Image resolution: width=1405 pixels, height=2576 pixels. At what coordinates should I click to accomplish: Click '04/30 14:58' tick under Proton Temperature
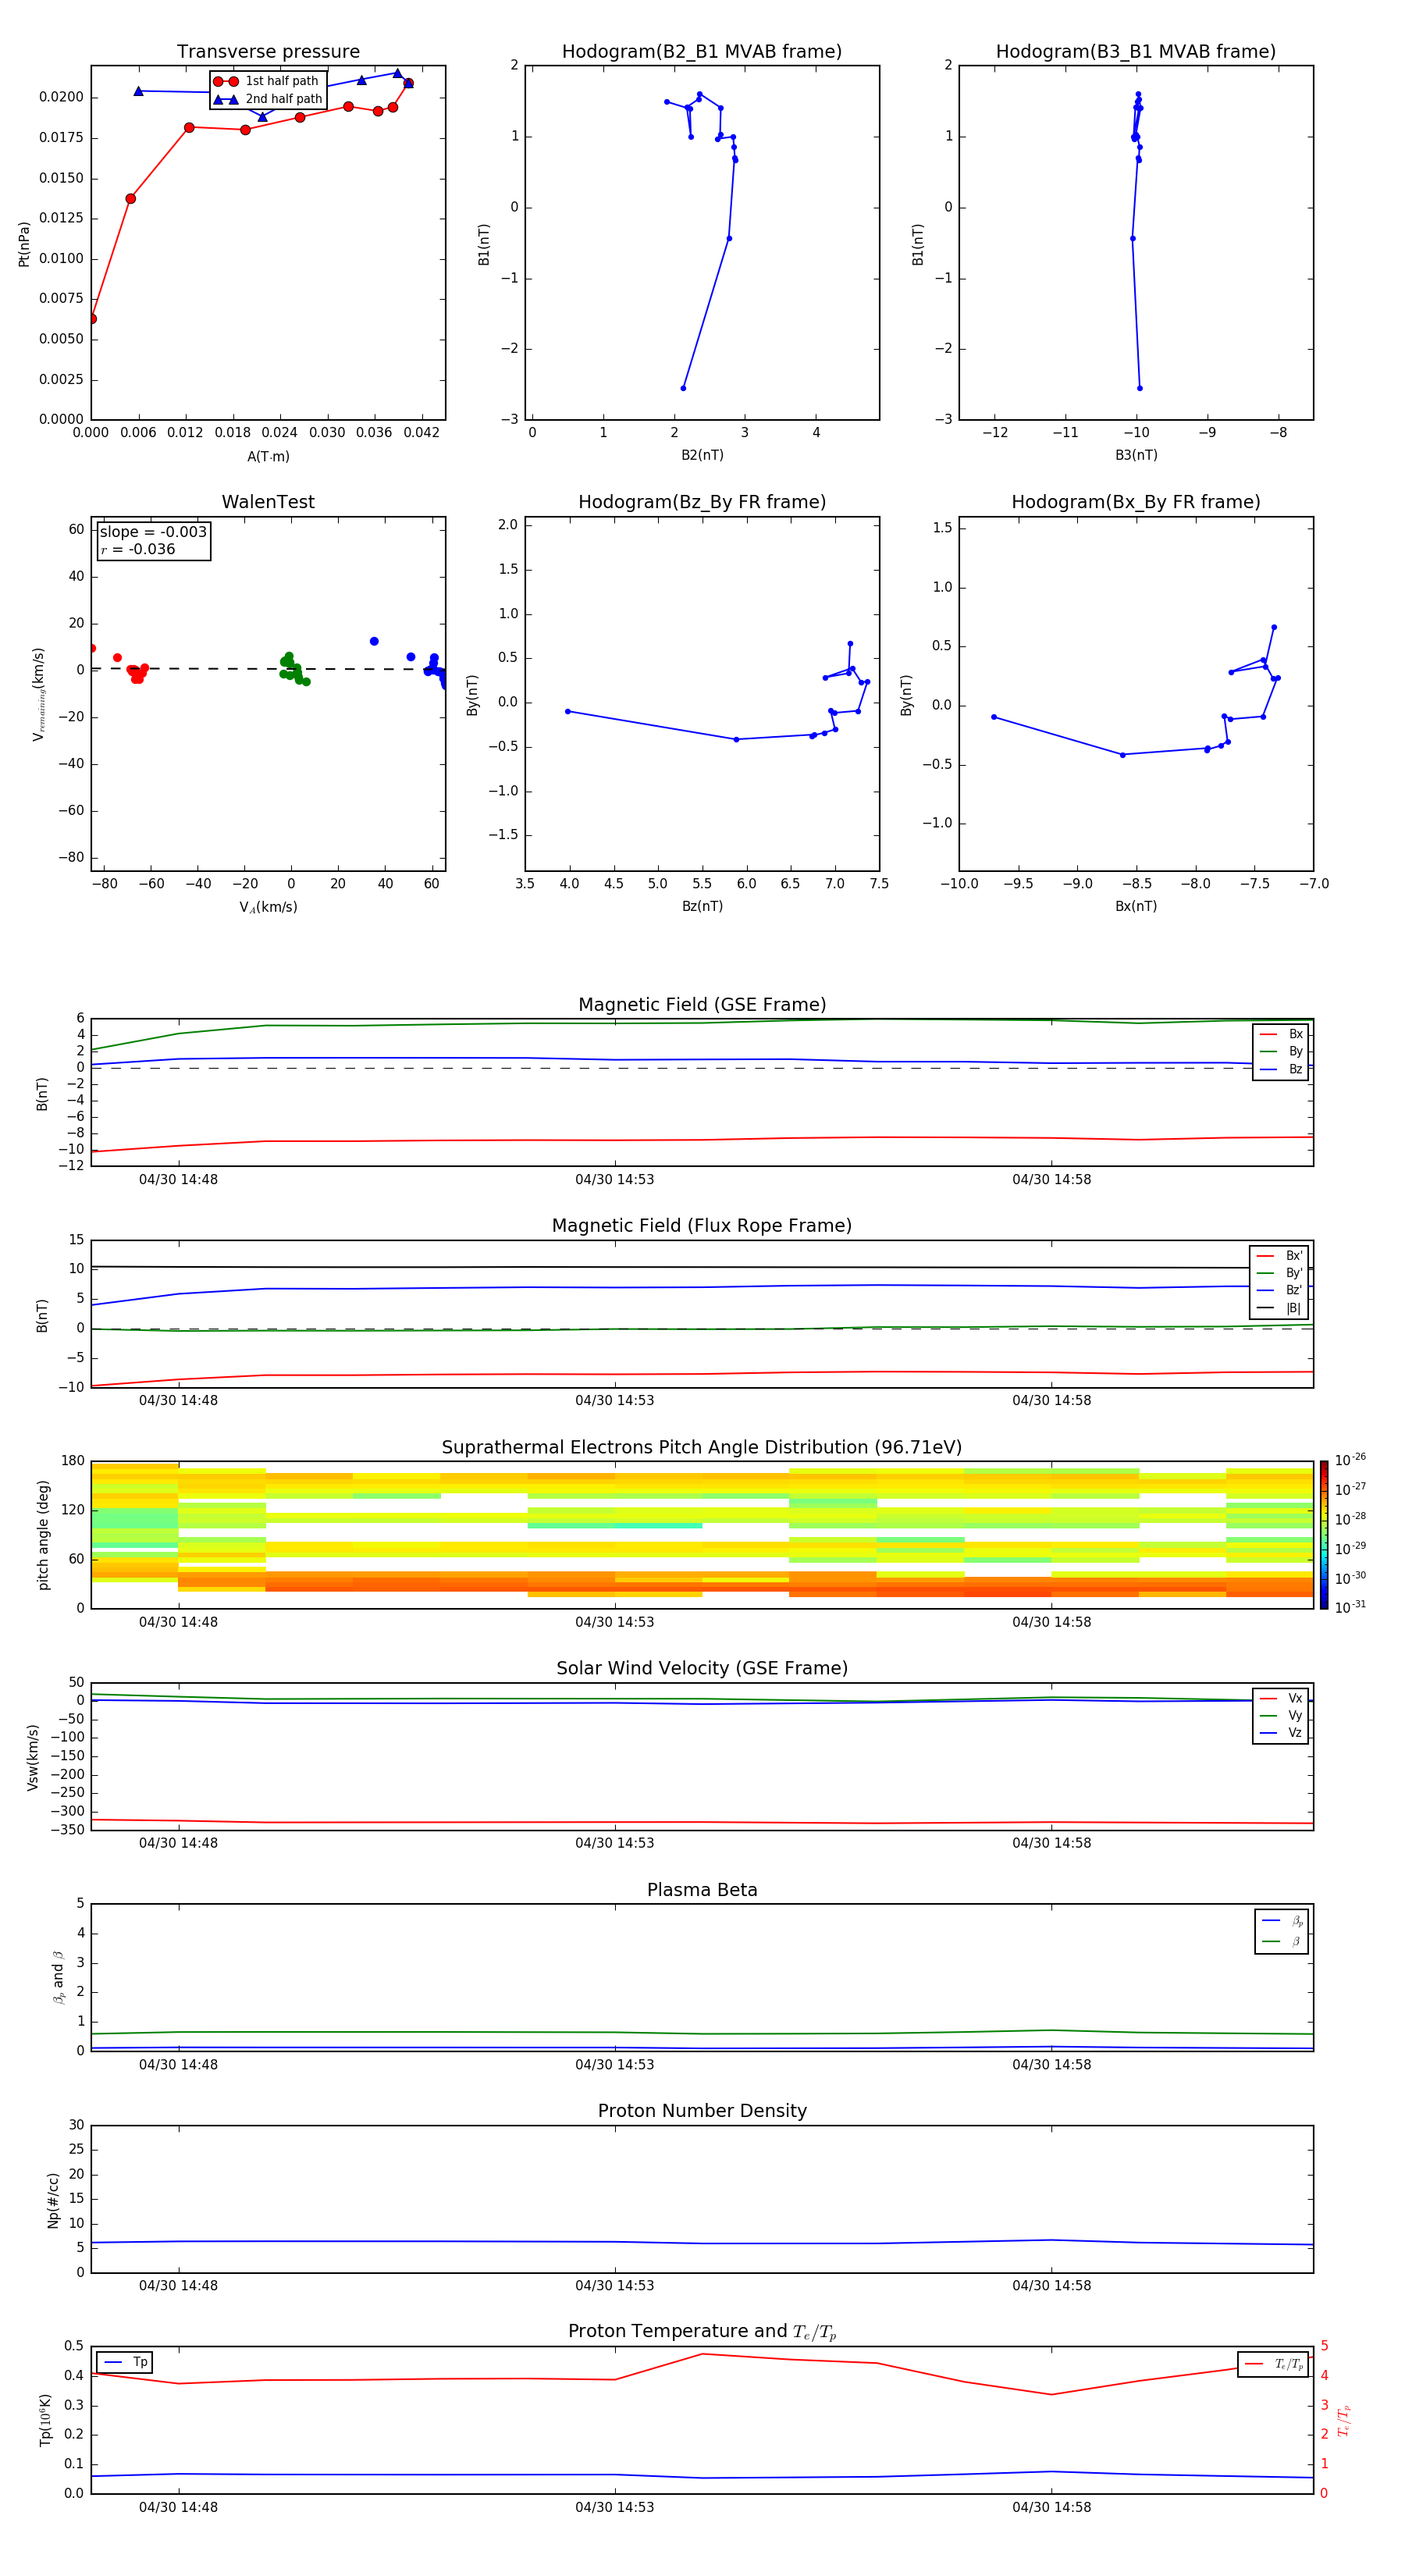(x=1051, y=2507)
